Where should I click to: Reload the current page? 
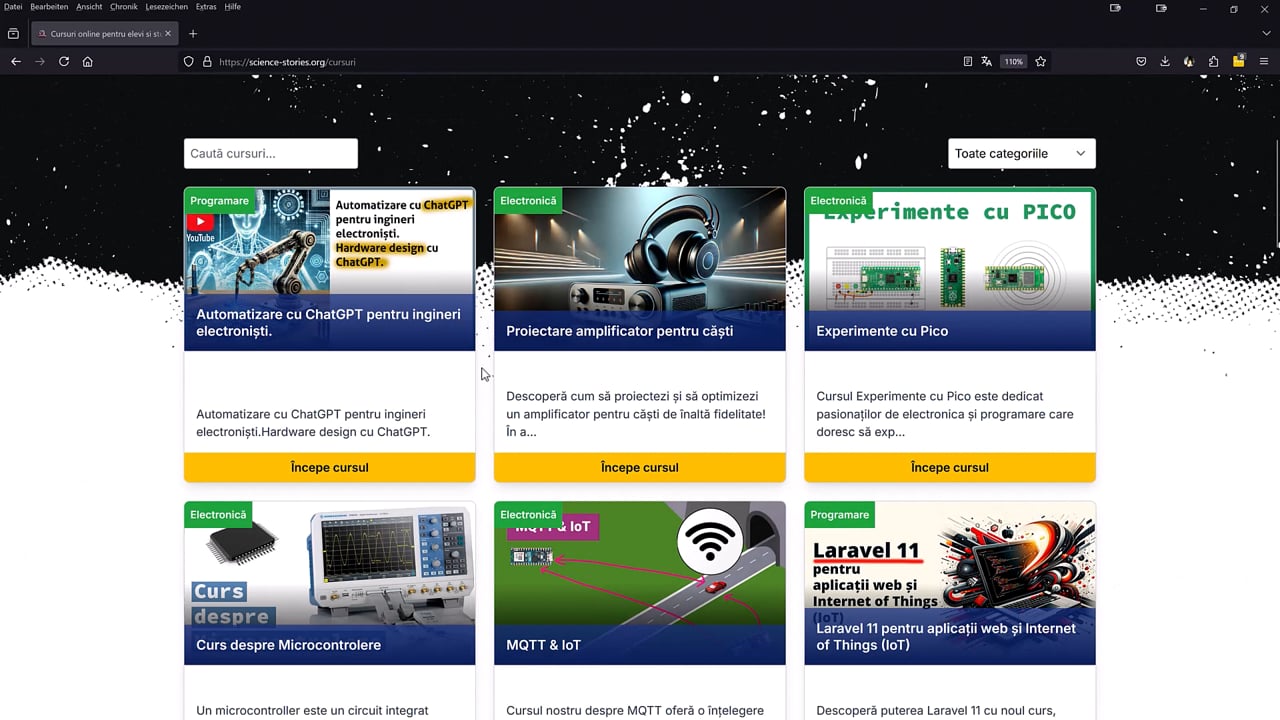pos(64,61)
